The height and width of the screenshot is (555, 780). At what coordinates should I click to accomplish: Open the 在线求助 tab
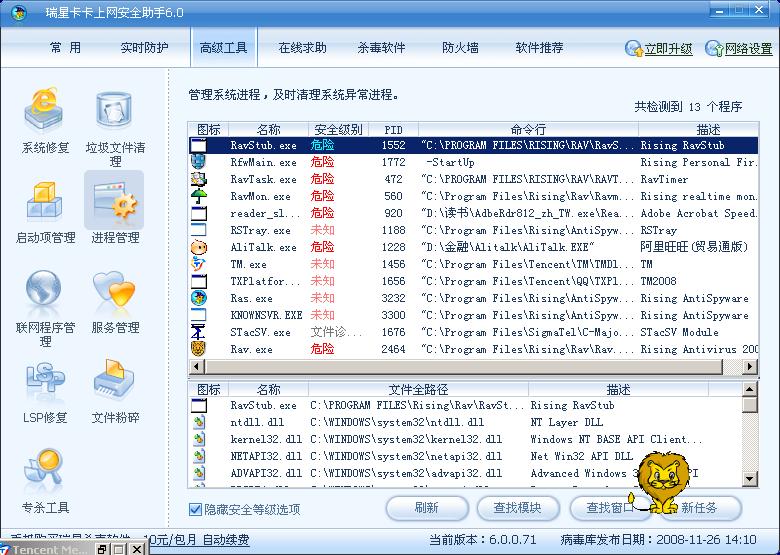pyautogui.click(x=302, y=48)
